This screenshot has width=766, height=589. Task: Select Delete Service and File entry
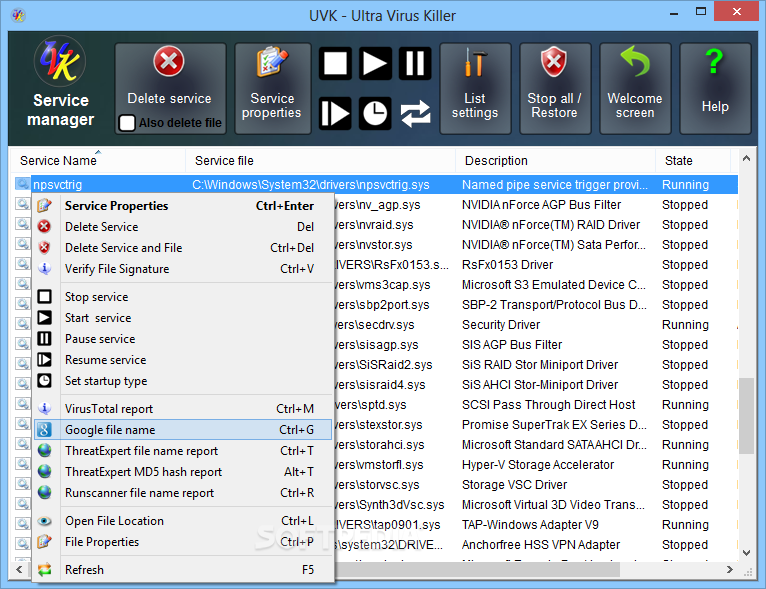pyautogui.click(x=184, y=248)
